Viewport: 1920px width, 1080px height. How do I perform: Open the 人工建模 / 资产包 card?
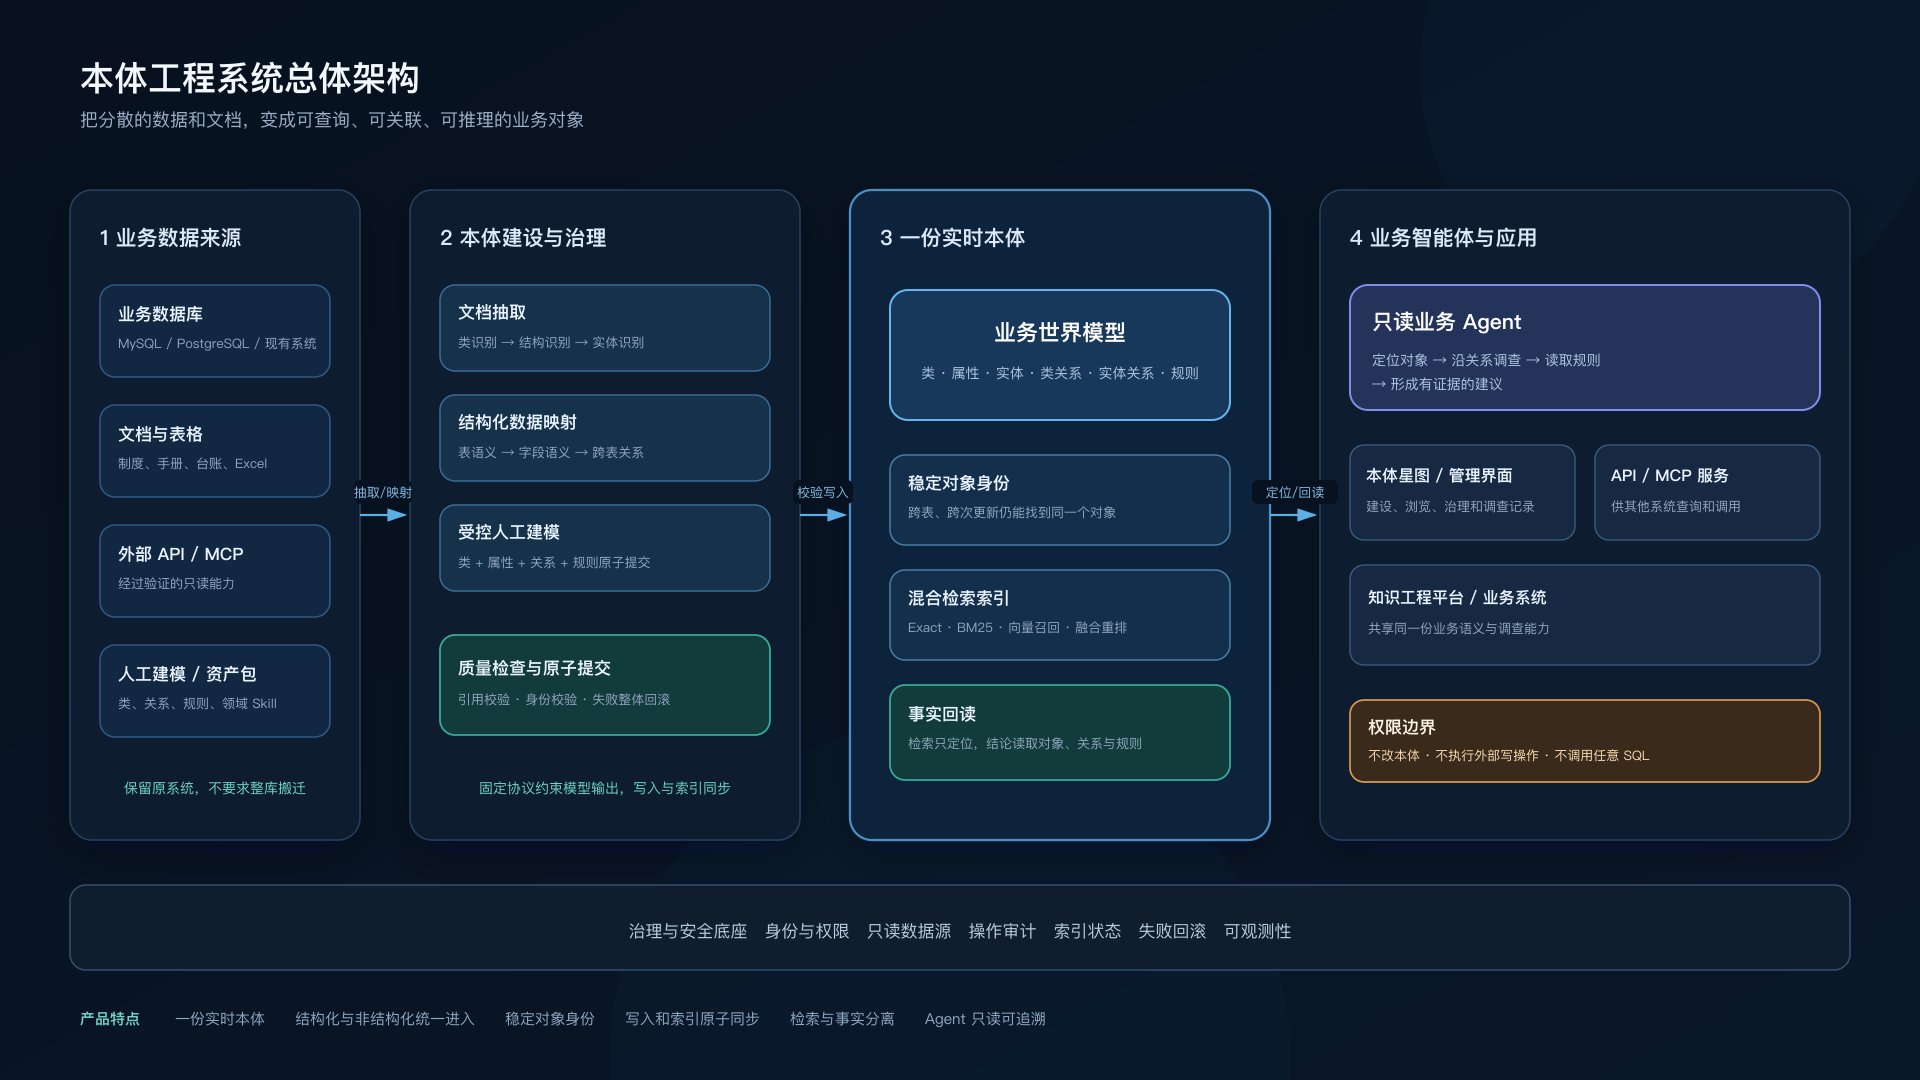[x=215, y=691]
